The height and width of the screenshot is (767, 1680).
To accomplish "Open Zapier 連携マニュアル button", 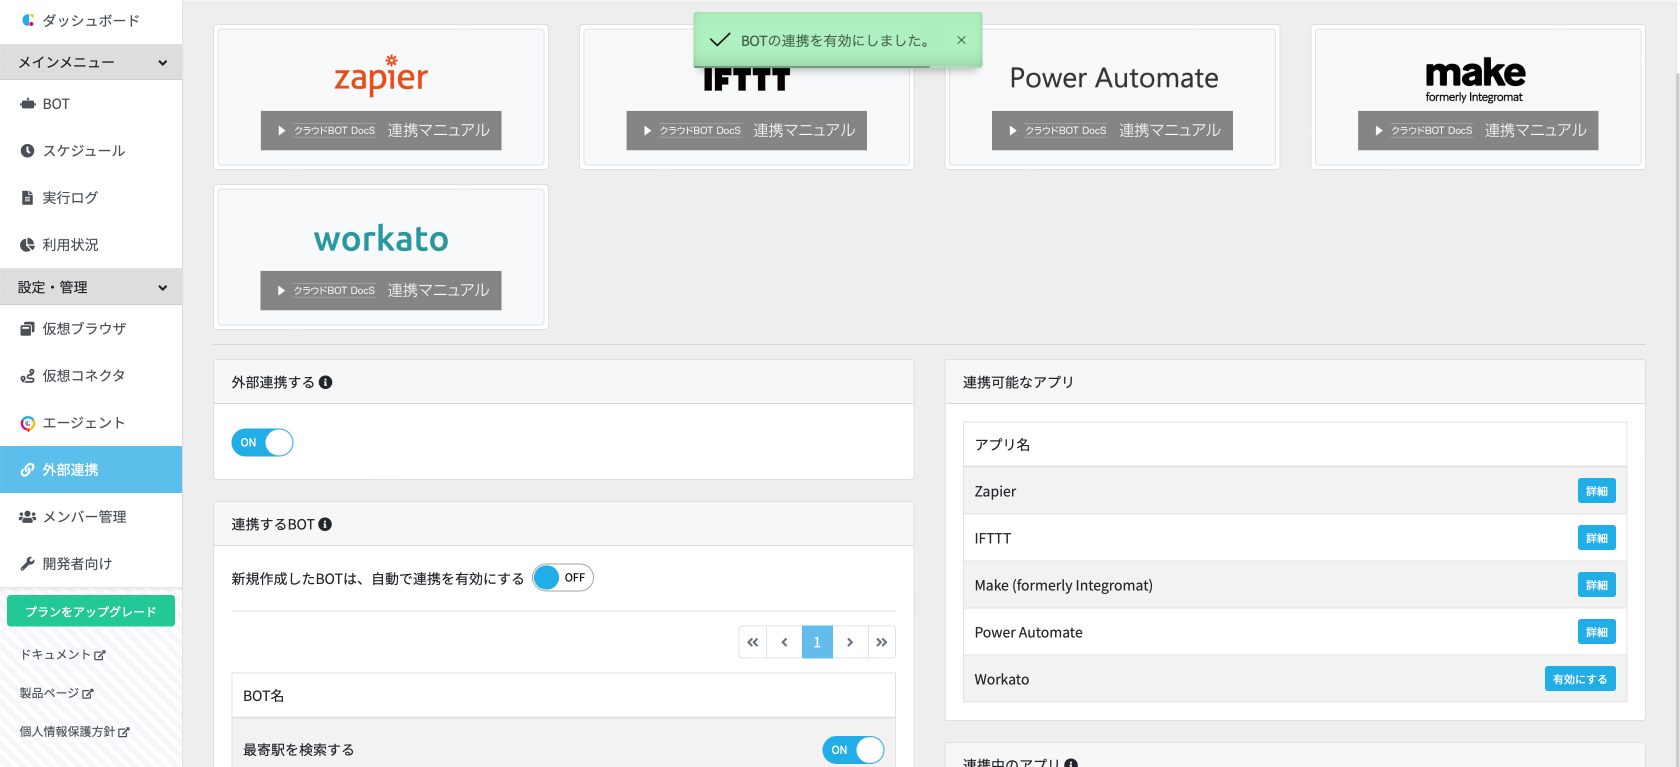I will 381,131.
